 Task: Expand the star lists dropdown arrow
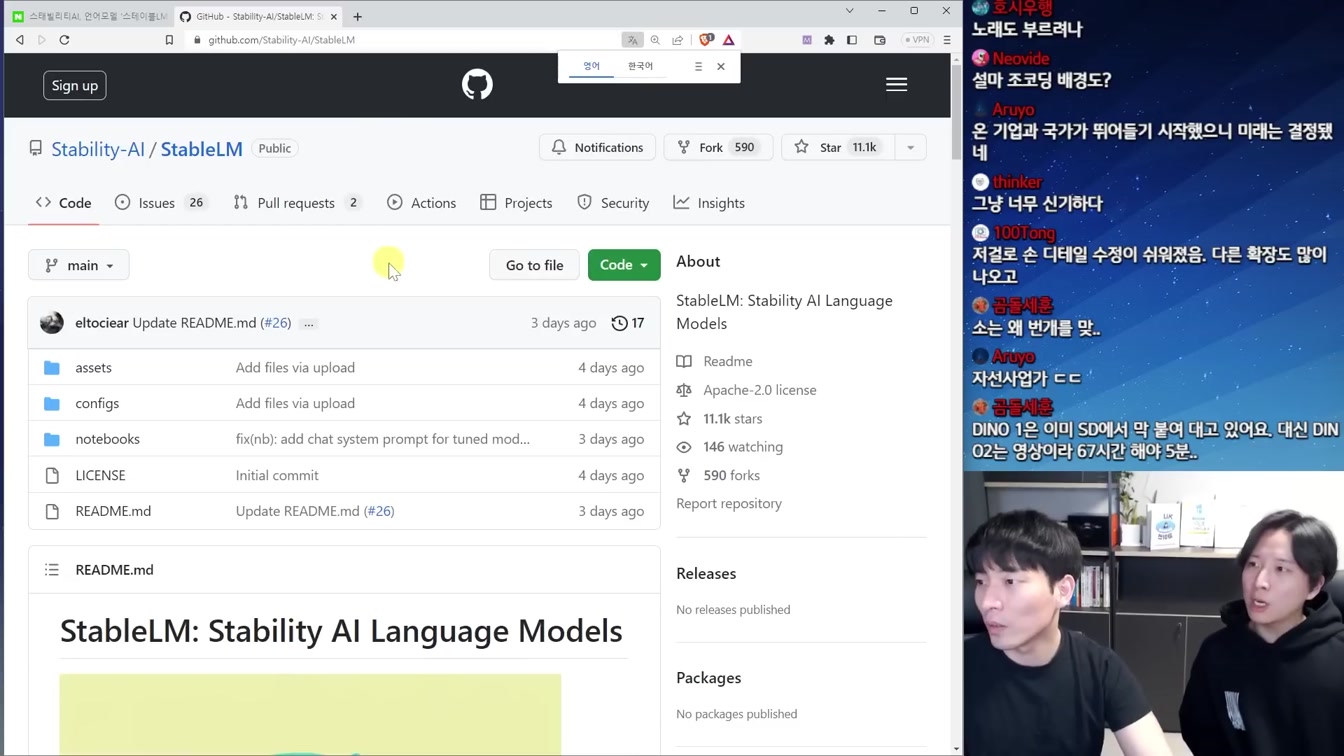910,147
